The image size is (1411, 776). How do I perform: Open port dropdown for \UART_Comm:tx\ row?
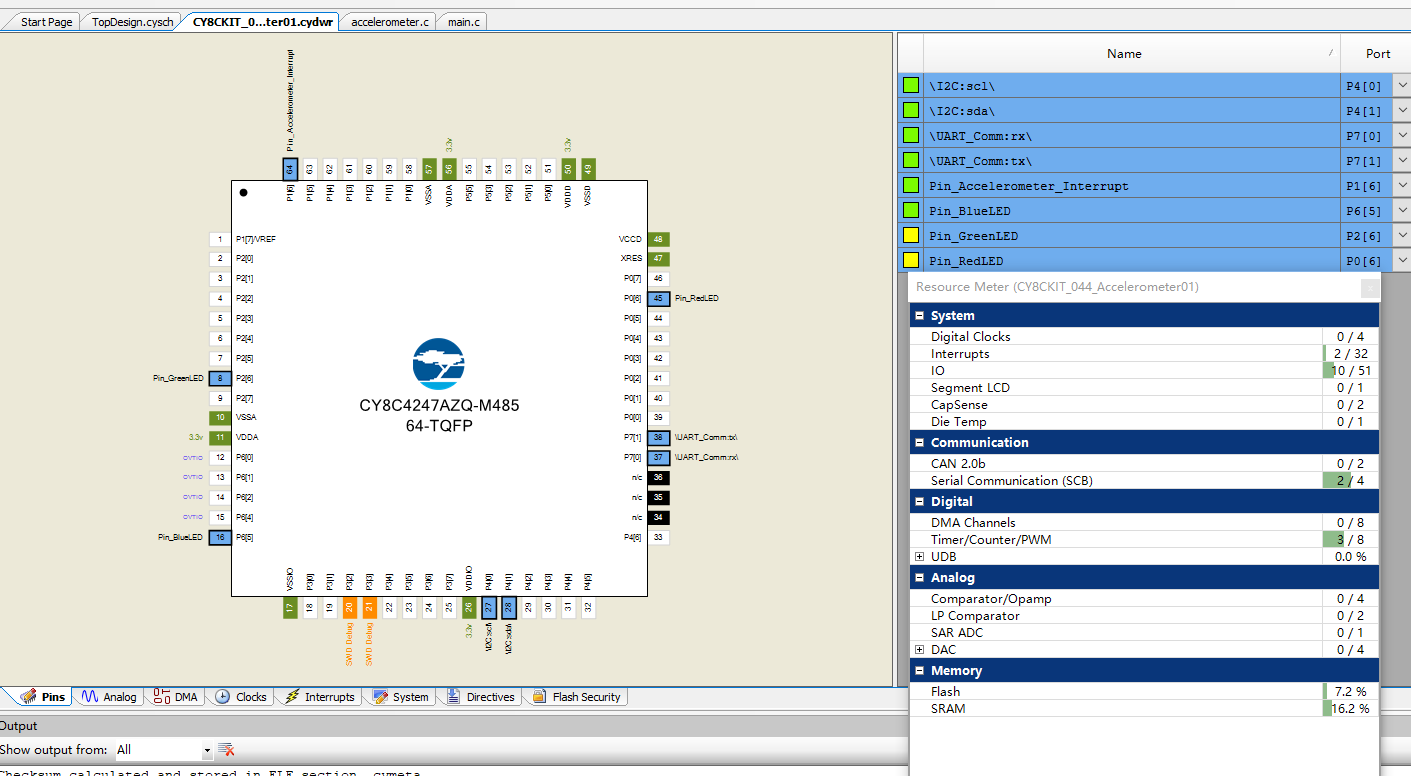pos(1402,161)
